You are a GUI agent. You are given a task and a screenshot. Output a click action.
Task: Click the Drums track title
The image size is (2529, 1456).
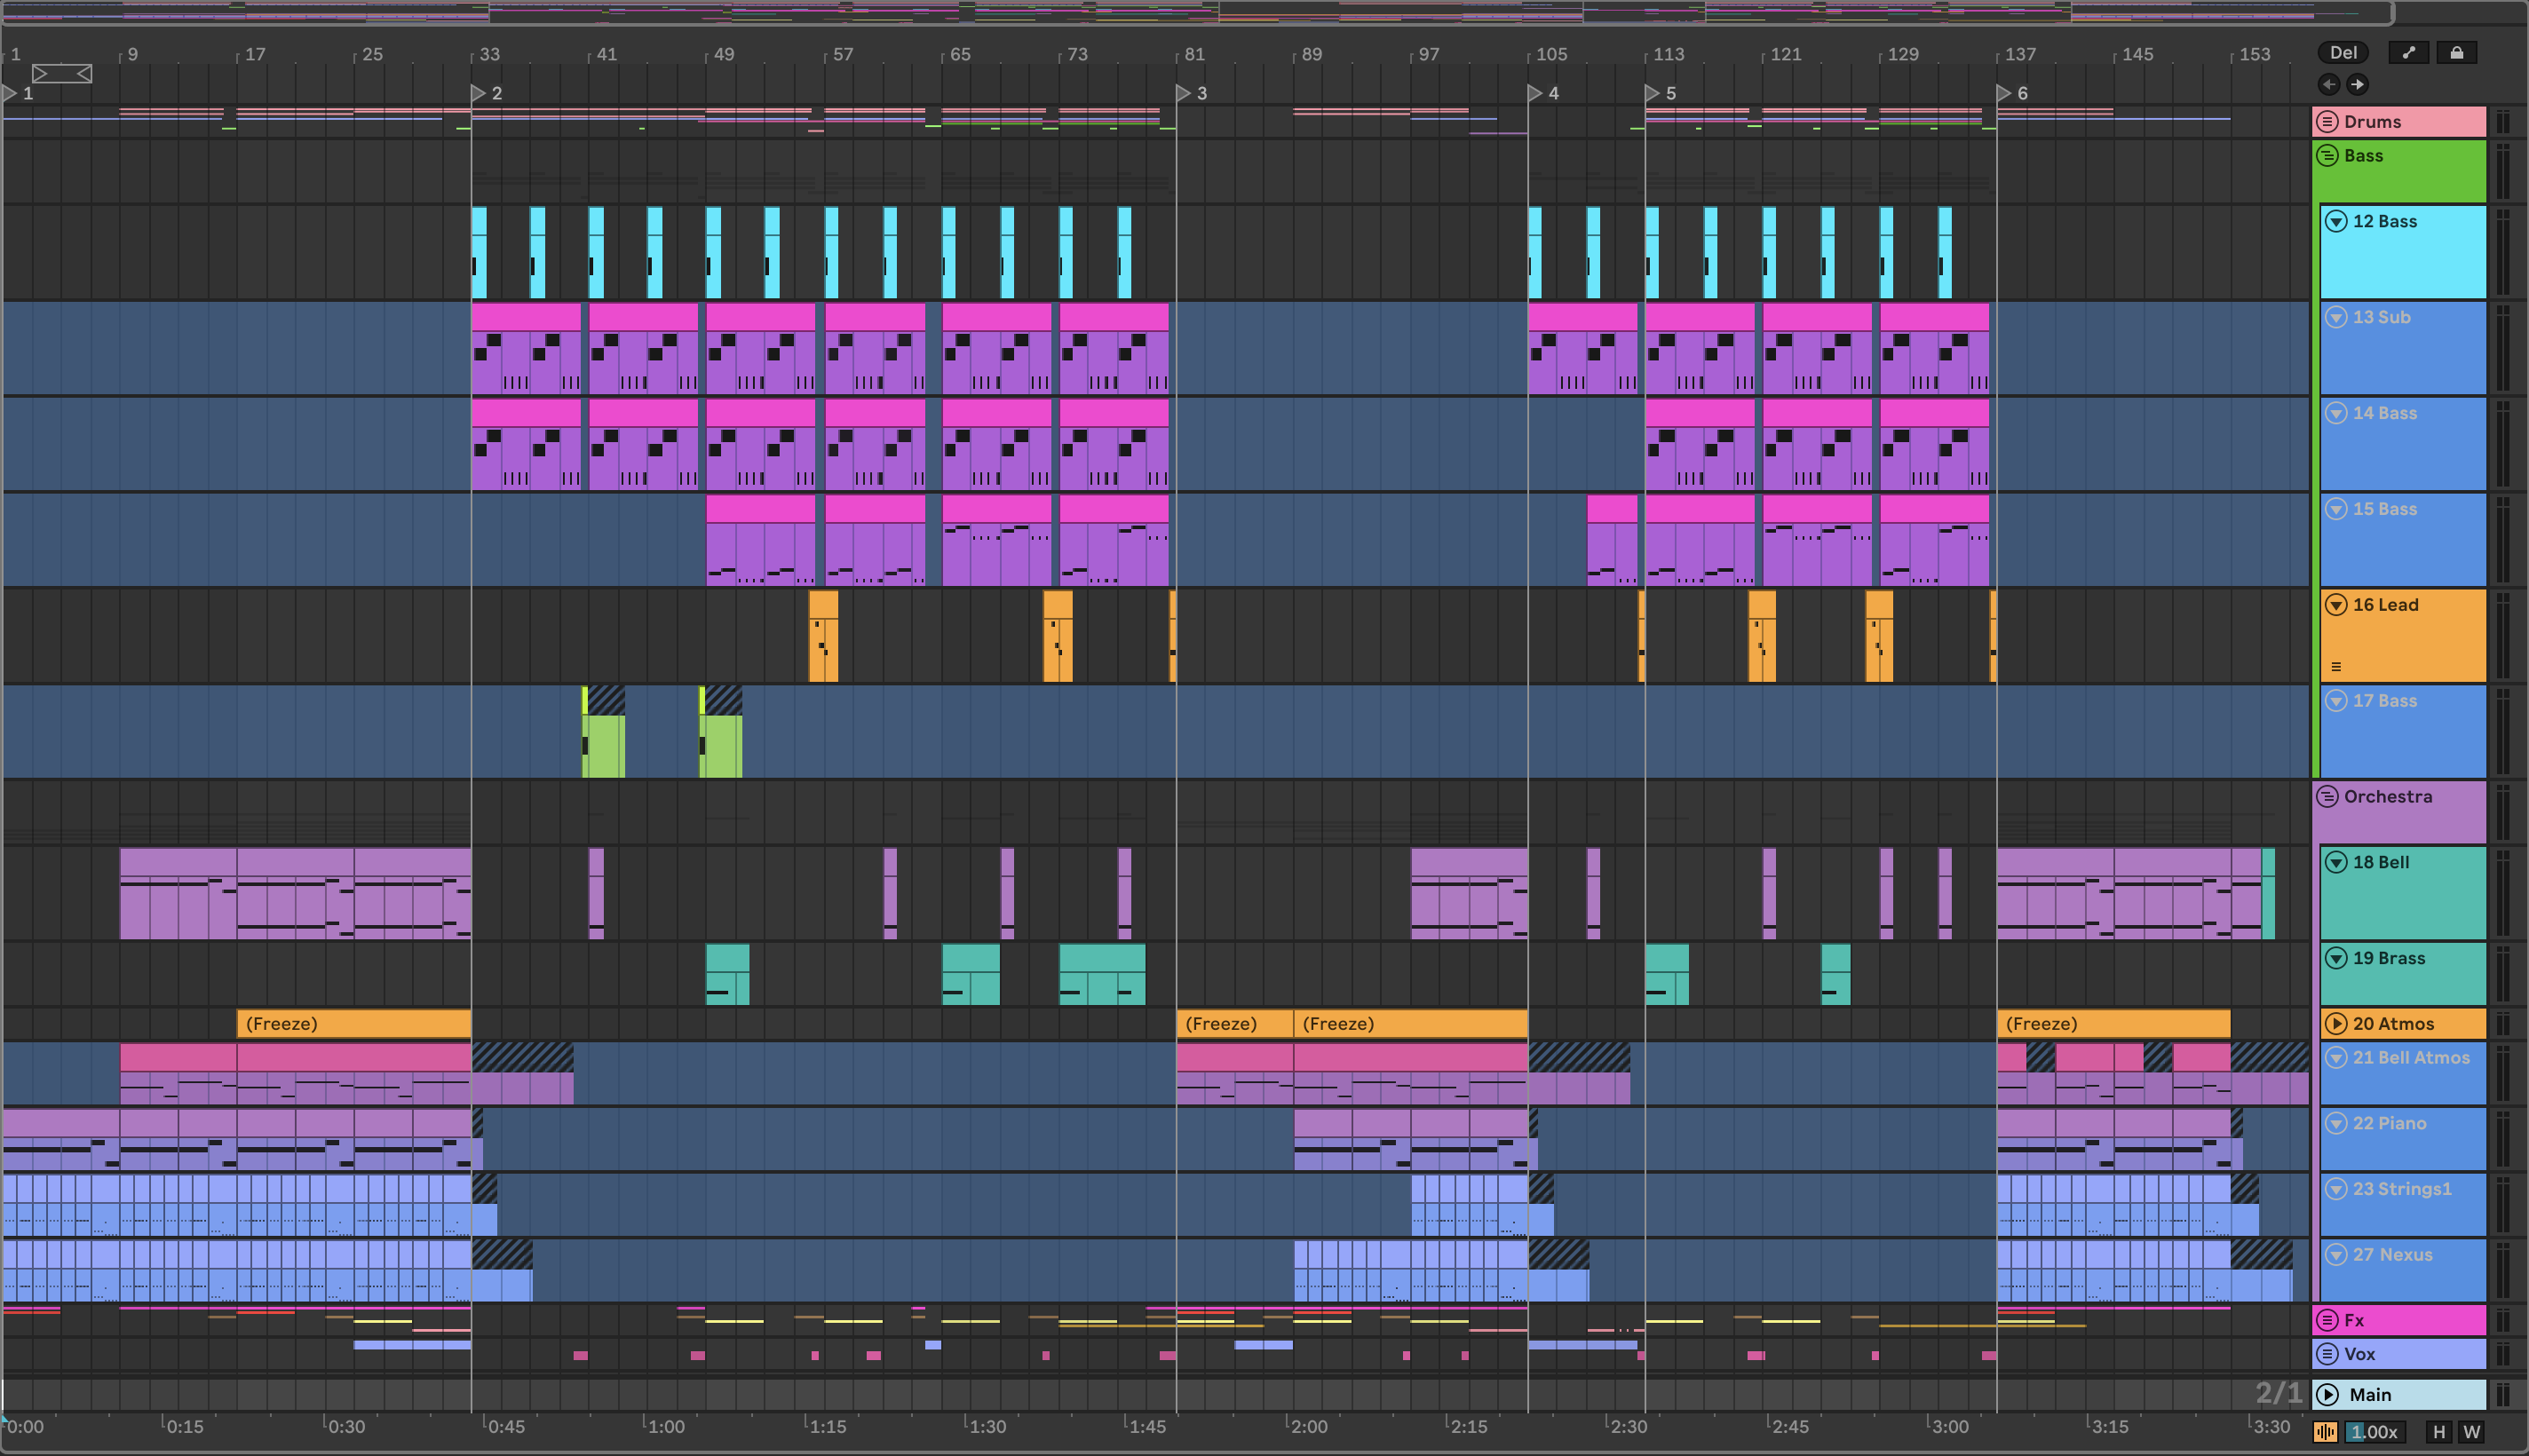[x=2372, y=122]
